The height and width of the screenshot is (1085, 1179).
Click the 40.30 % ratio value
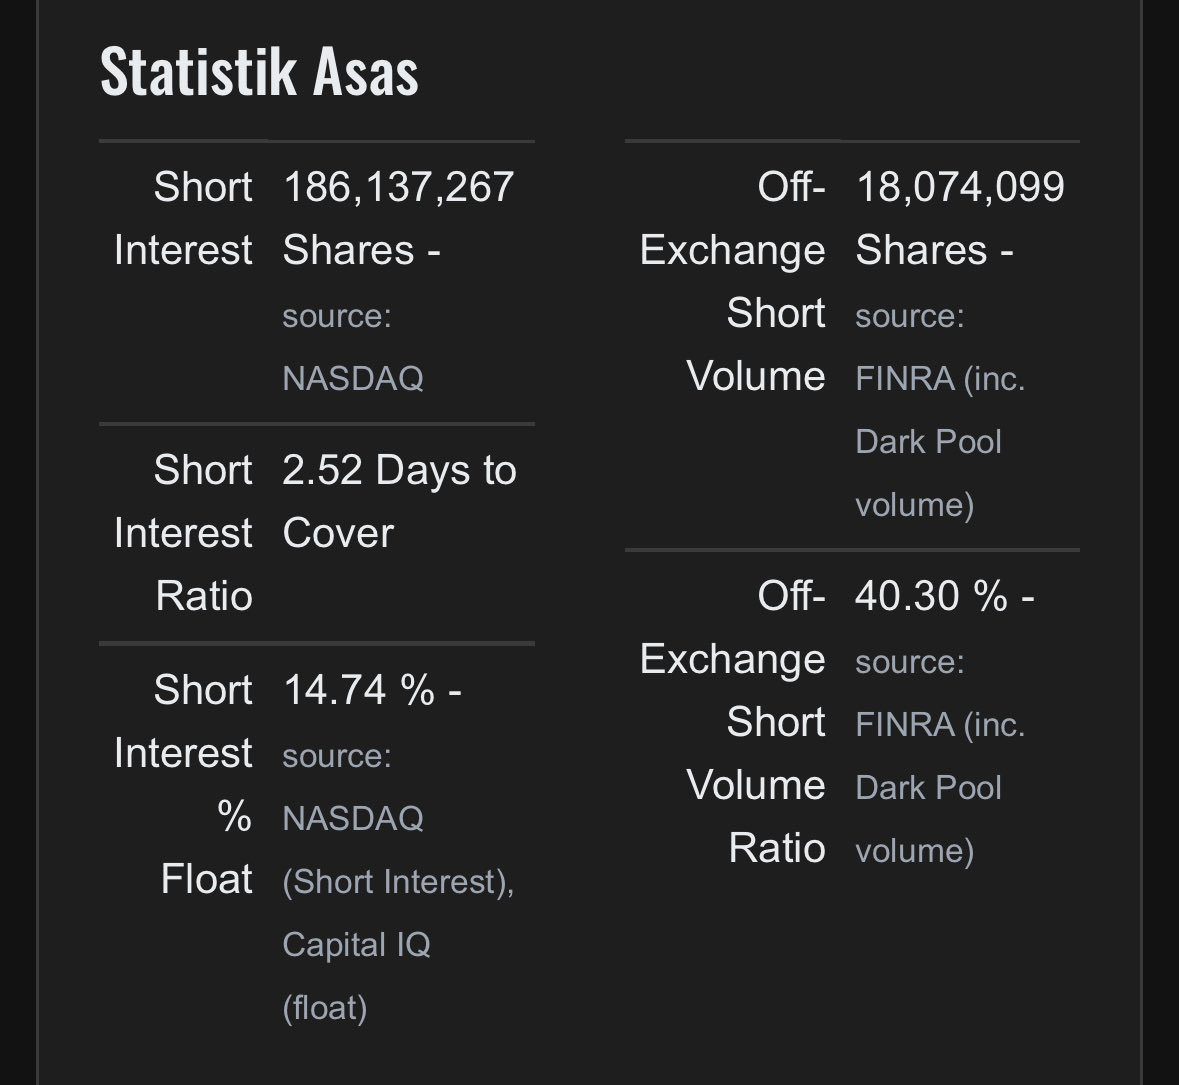(x=945, y=596)
